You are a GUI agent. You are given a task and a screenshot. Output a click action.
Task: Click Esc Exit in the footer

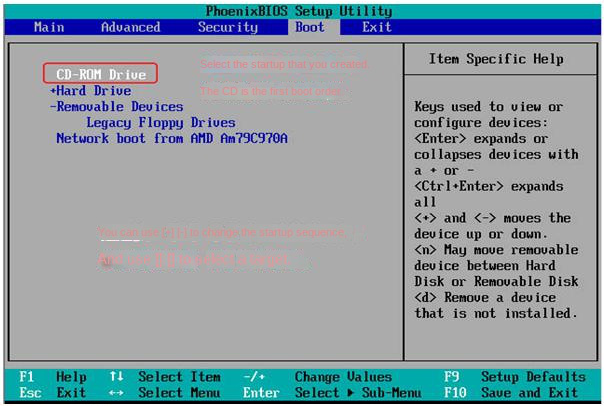[52, 393]
